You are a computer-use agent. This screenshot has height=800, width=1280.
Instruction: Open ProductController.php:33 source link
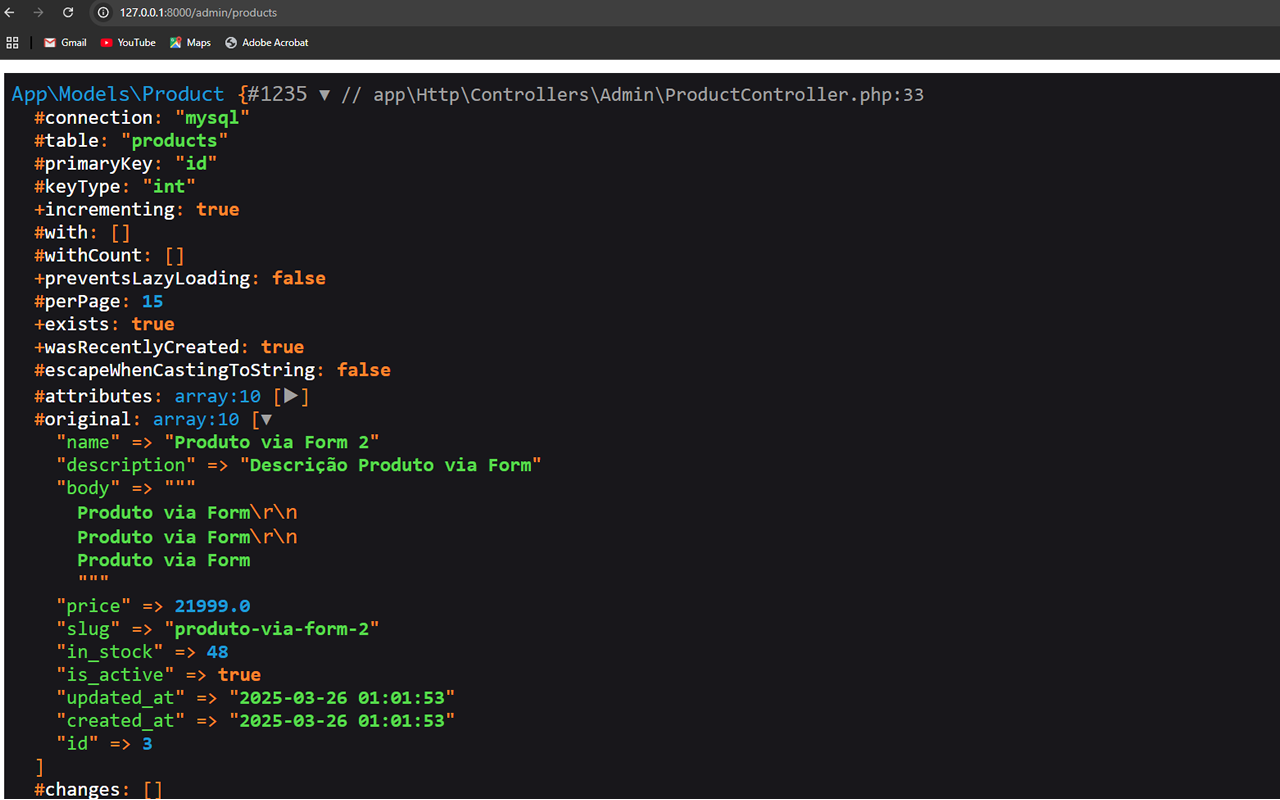click(x=648, y=95)
